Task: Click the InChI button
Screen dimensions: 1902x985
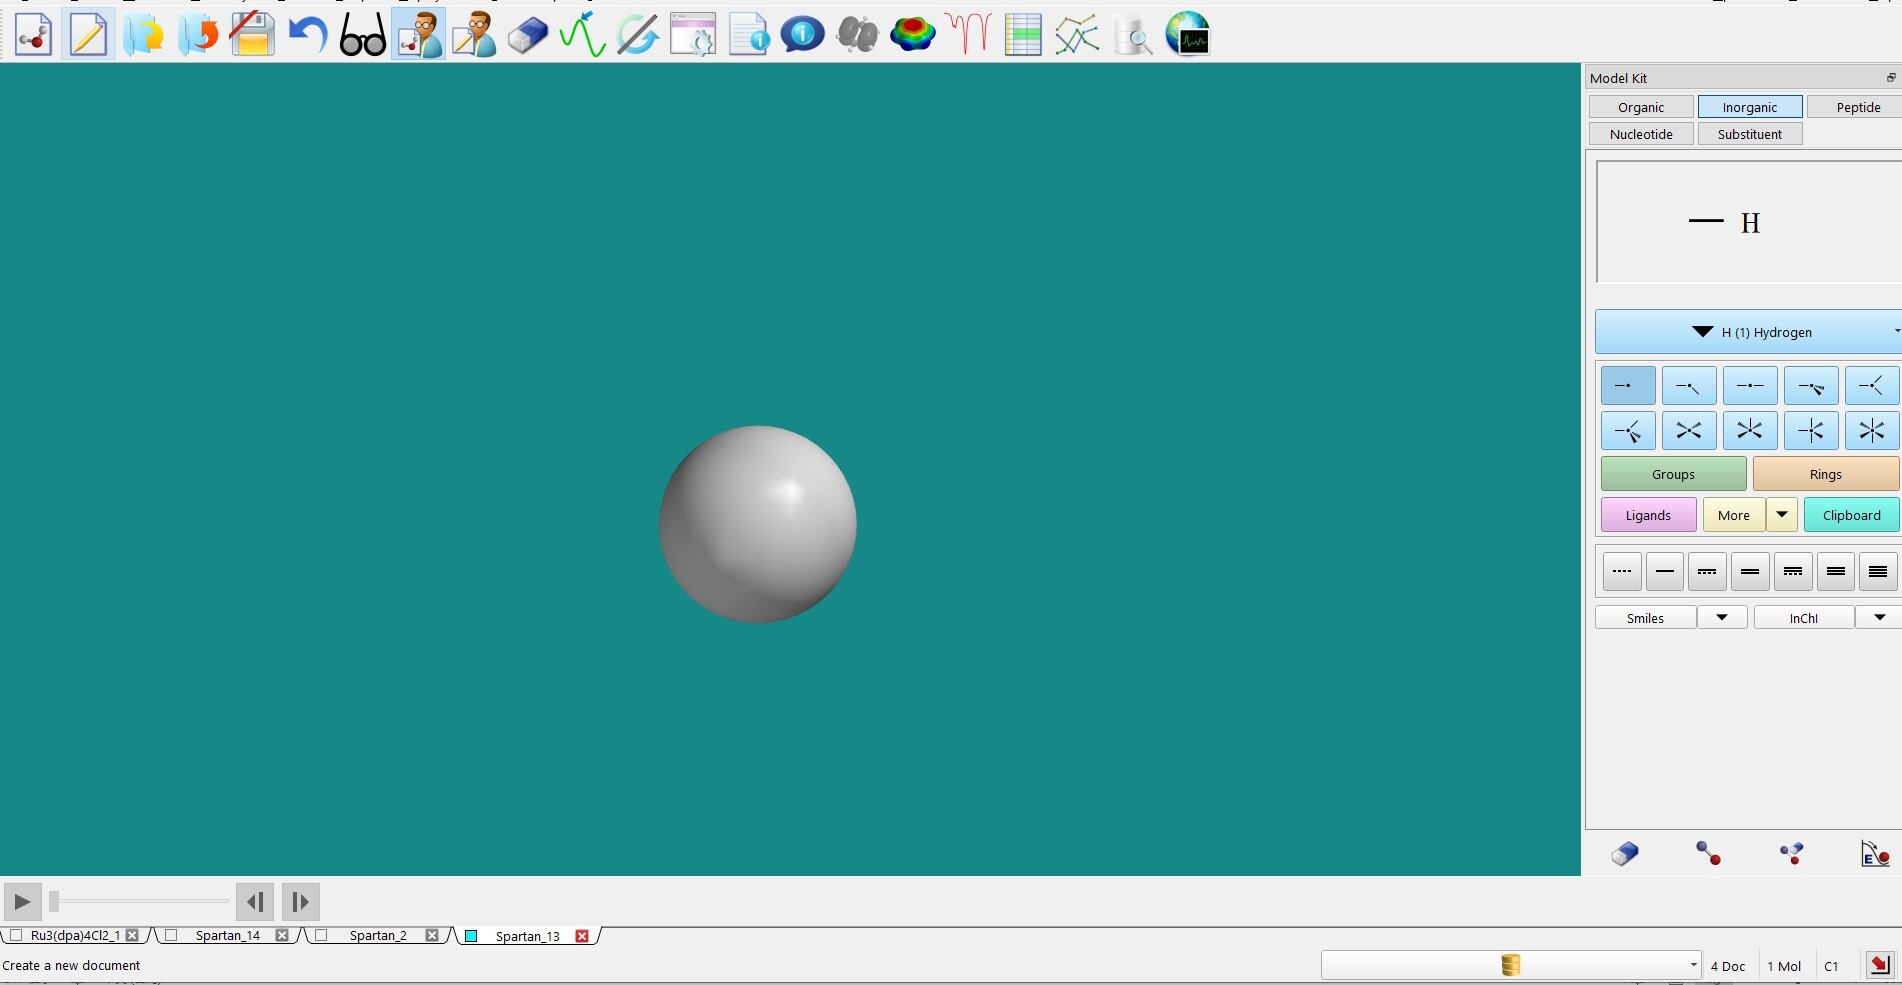Action: [1804, 618]
